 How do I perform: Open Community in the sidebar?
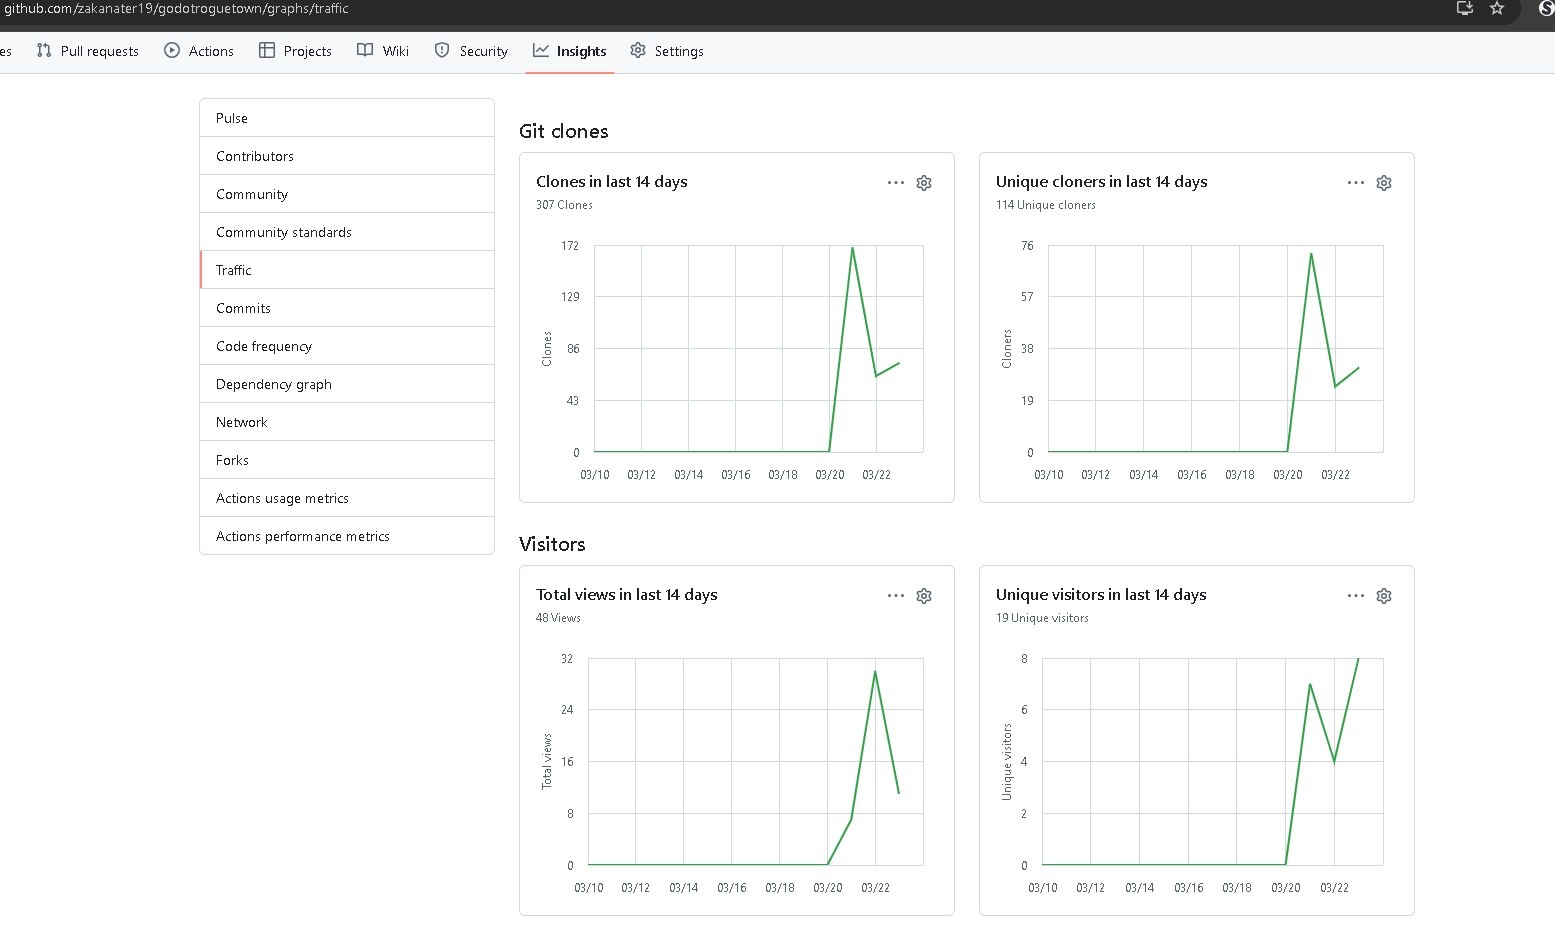pos(347,194)
